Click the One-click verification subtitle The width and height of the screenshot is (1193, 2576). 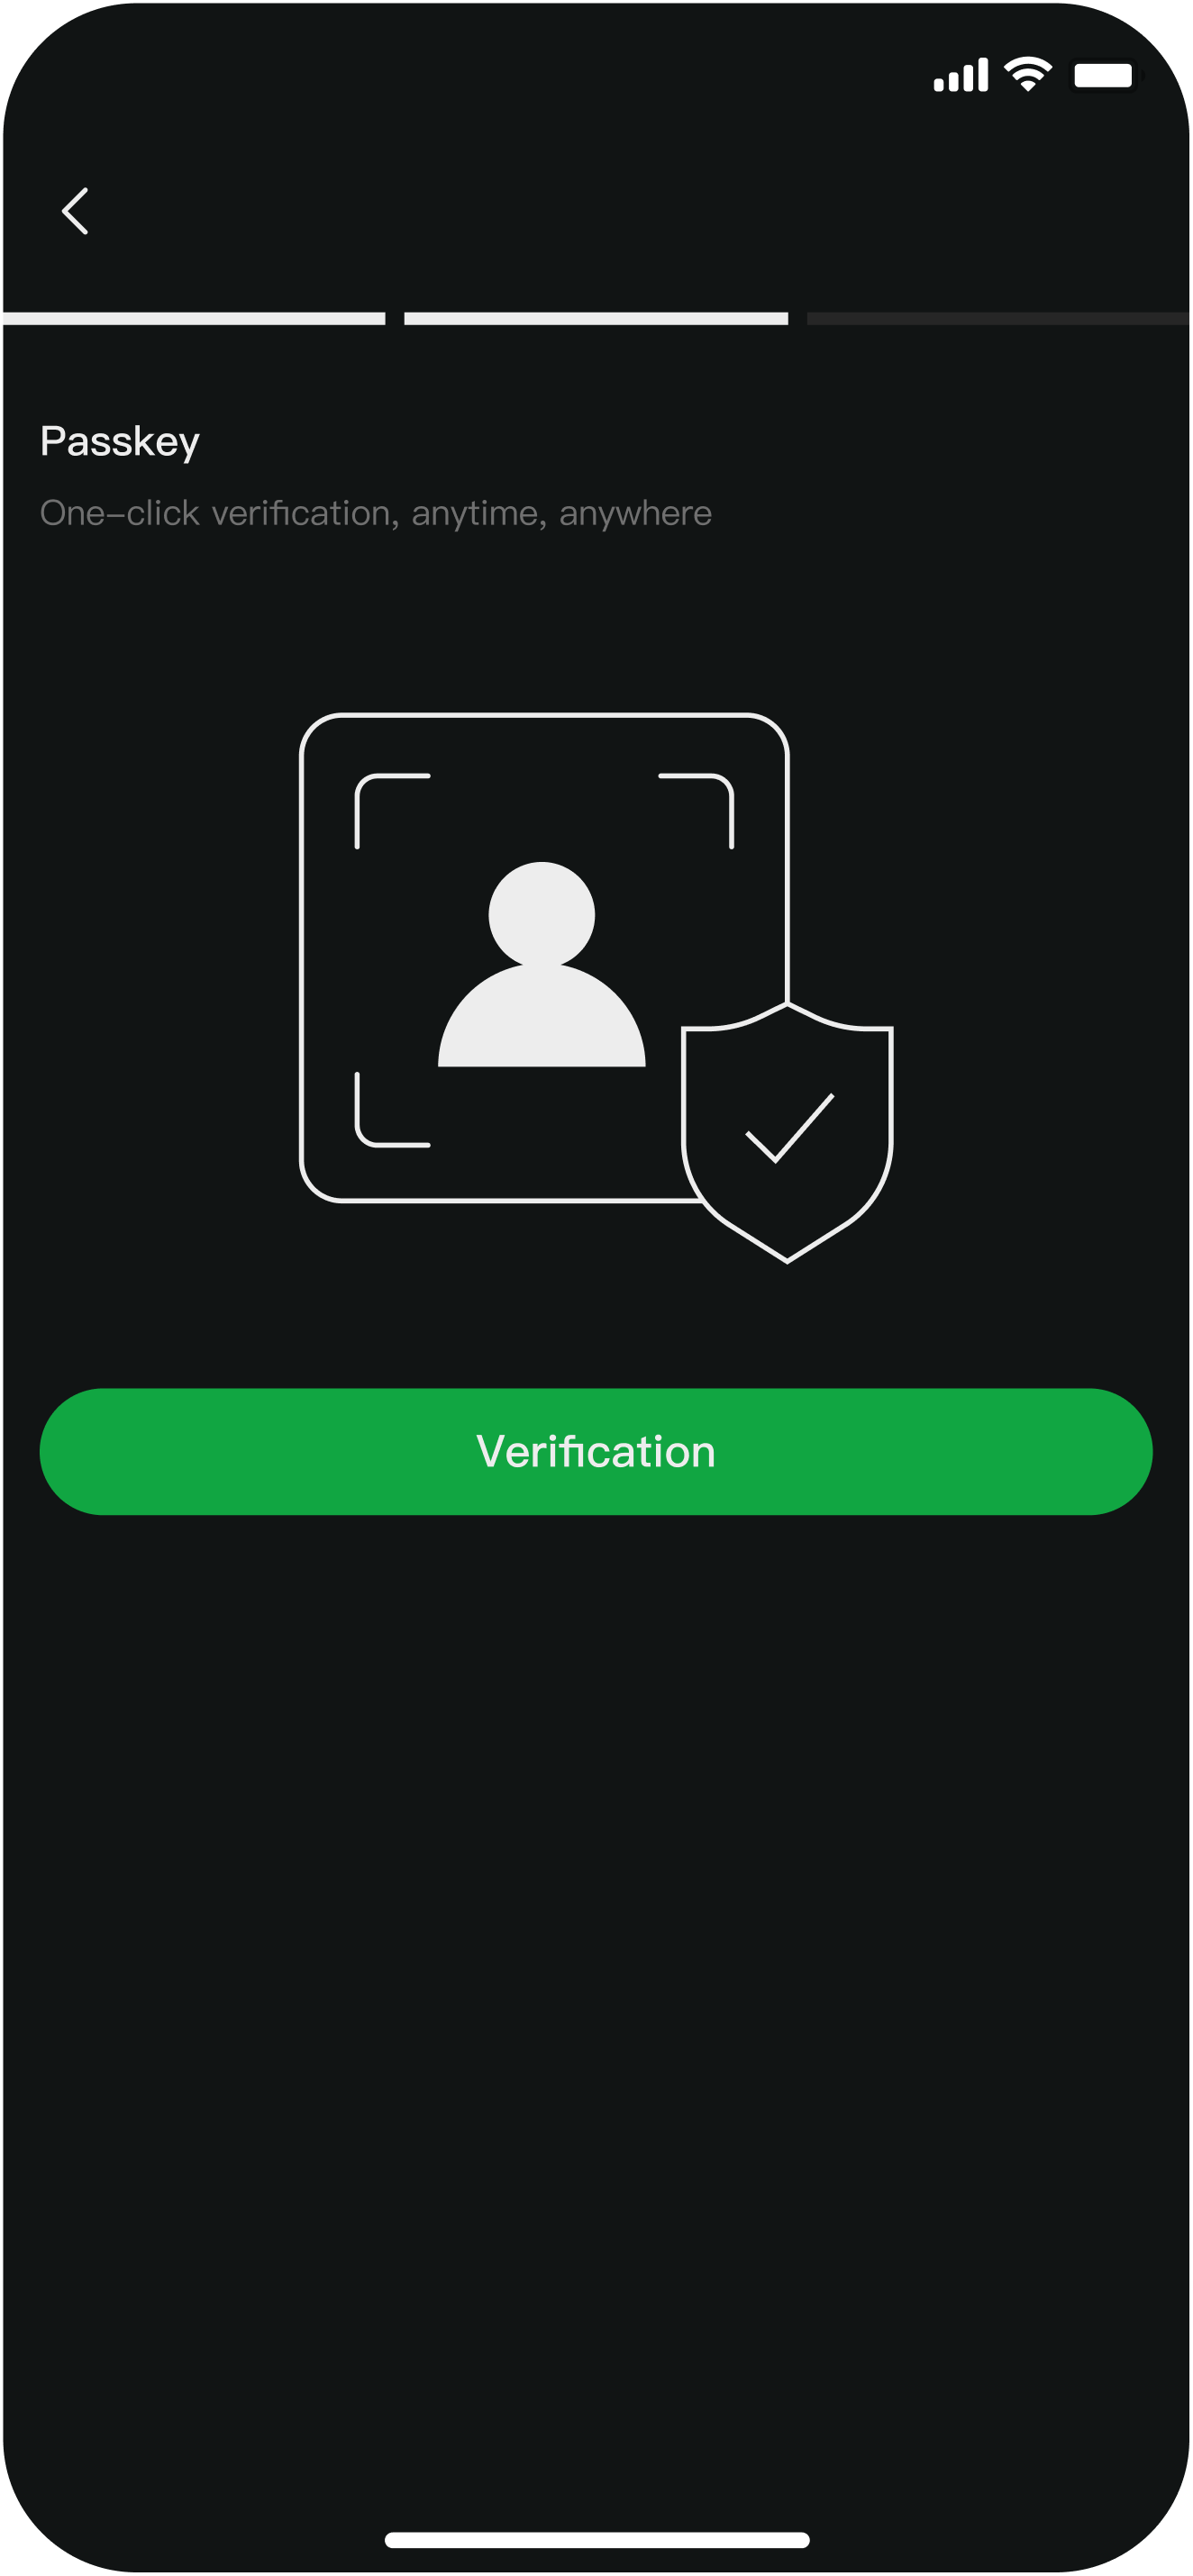coord(376,513)
